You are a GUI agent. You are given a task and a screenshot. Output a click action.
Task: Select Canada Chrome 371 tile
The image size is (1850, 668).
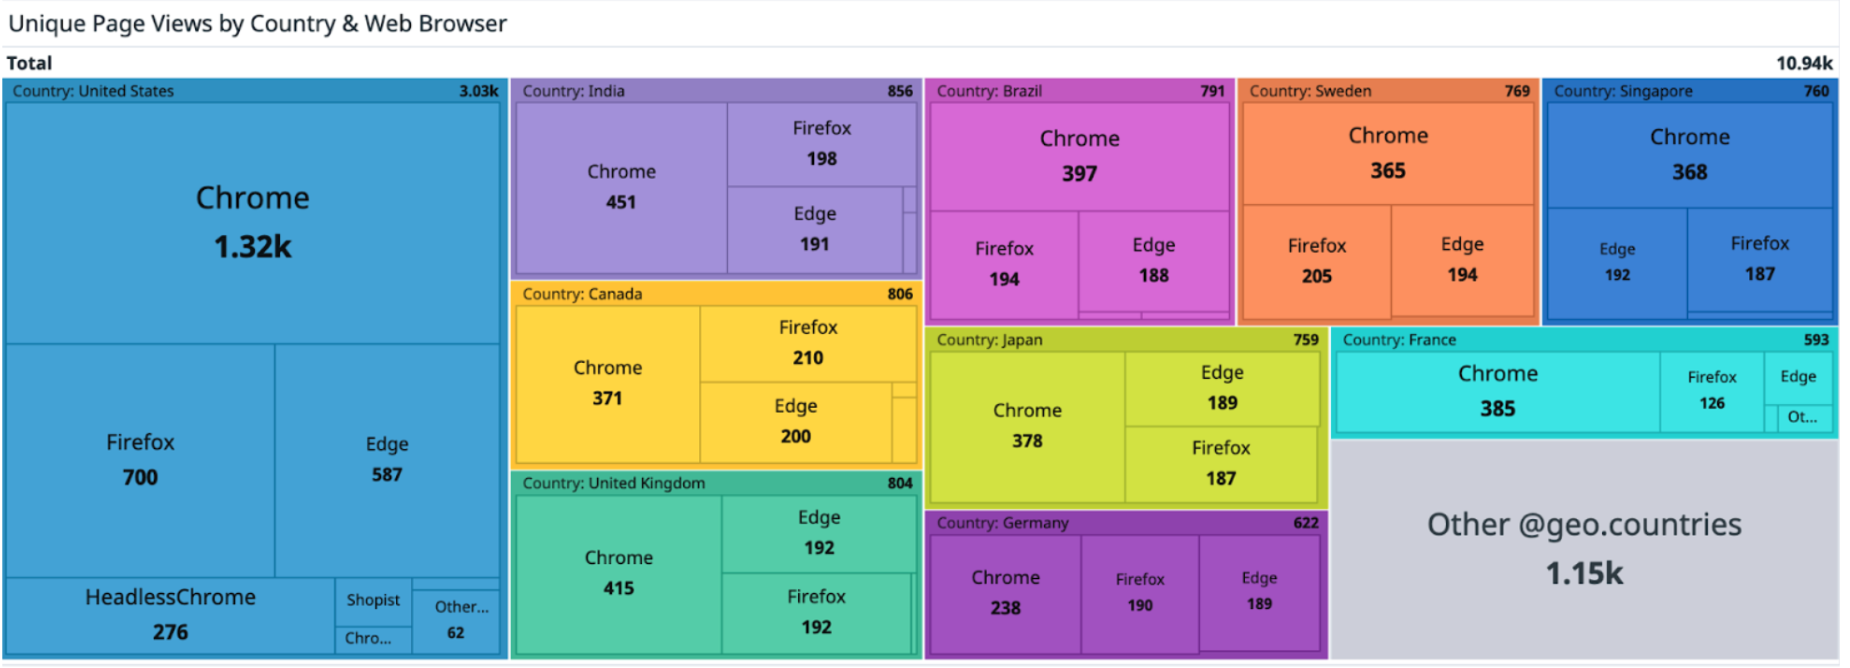[607, 384]
